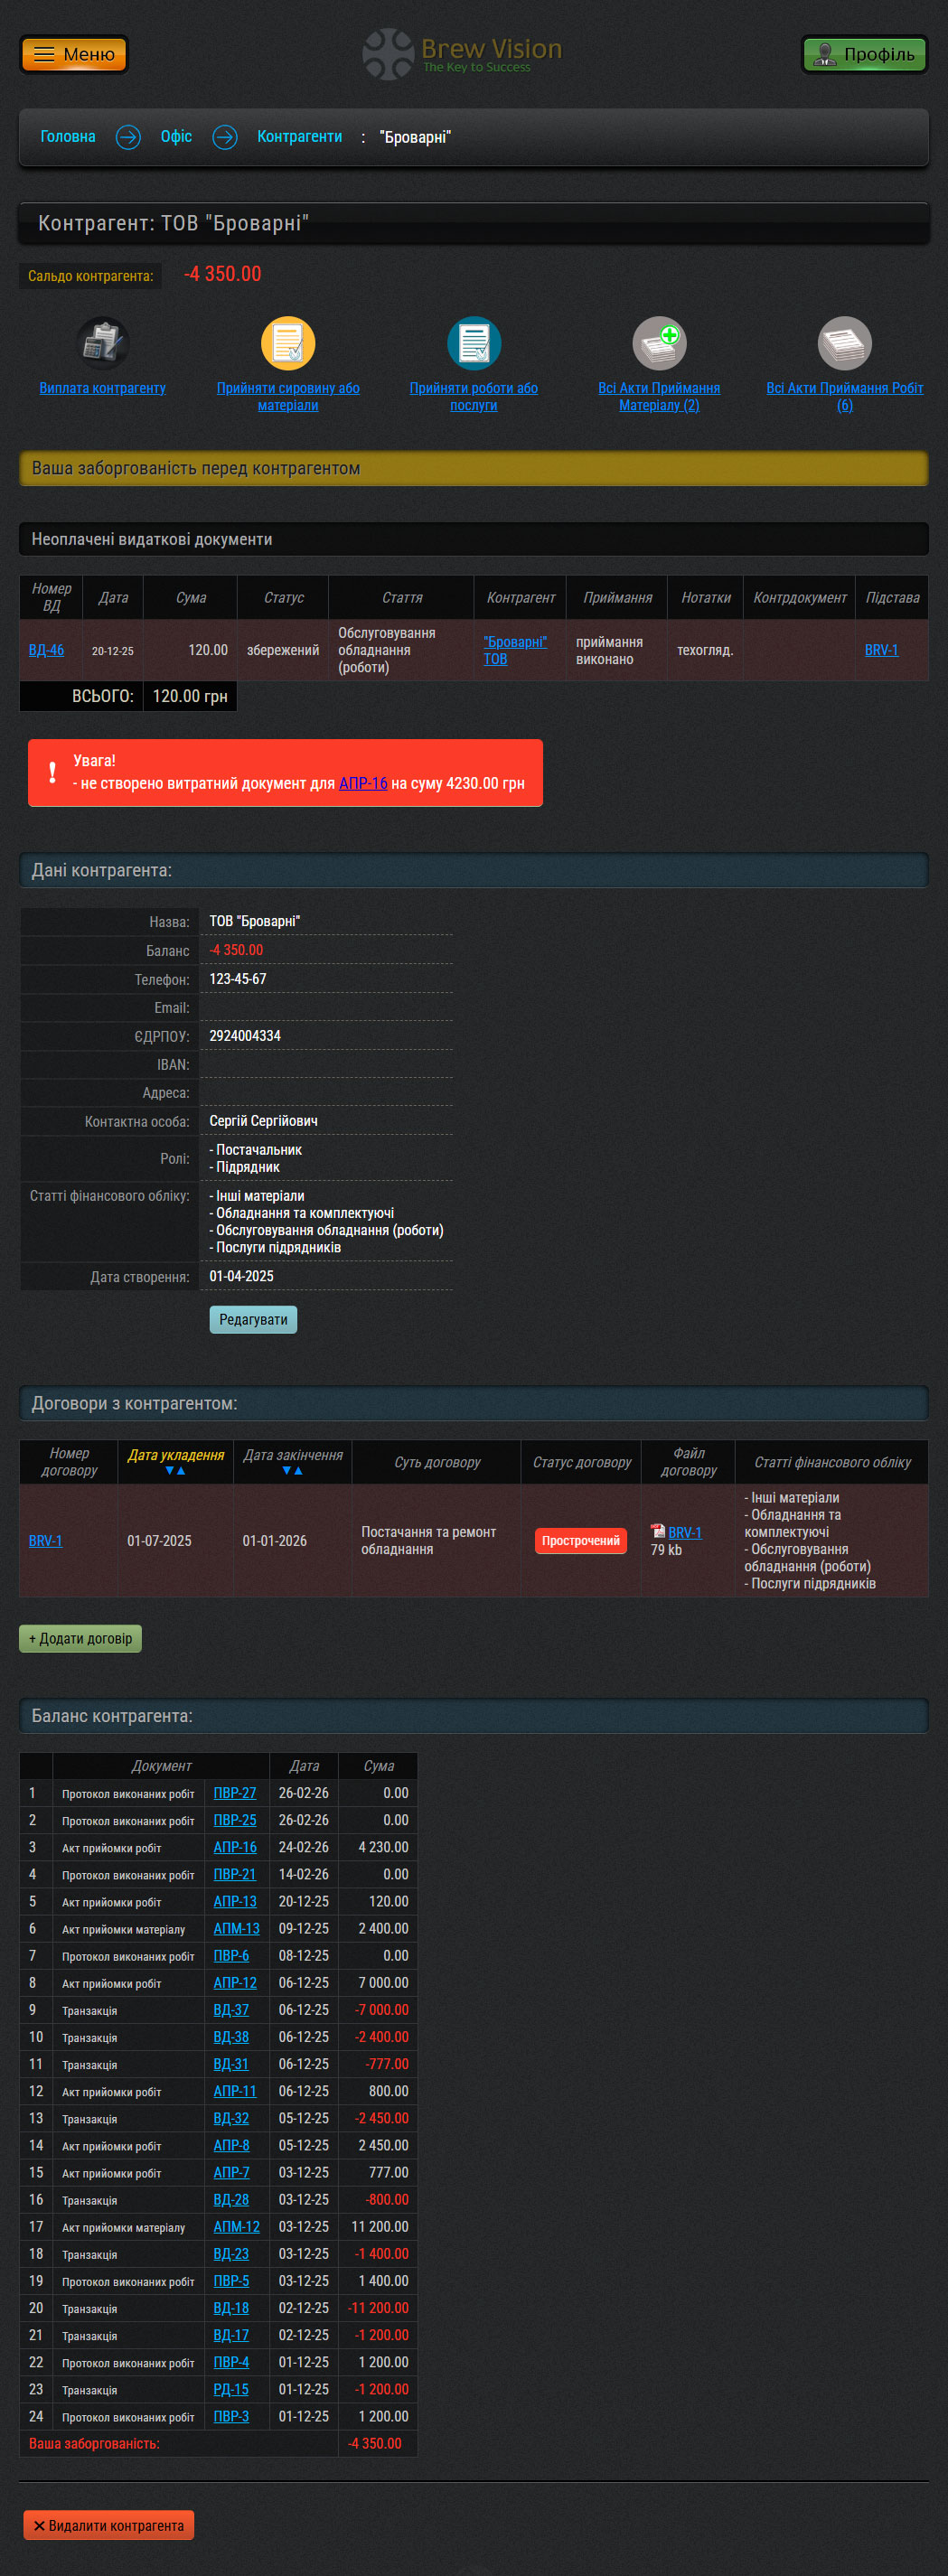The image size is (948, 2576).
Task: Click the Прийняти сировину або матеріали icon
Action: pyautogui.click(x=288, y=344)
